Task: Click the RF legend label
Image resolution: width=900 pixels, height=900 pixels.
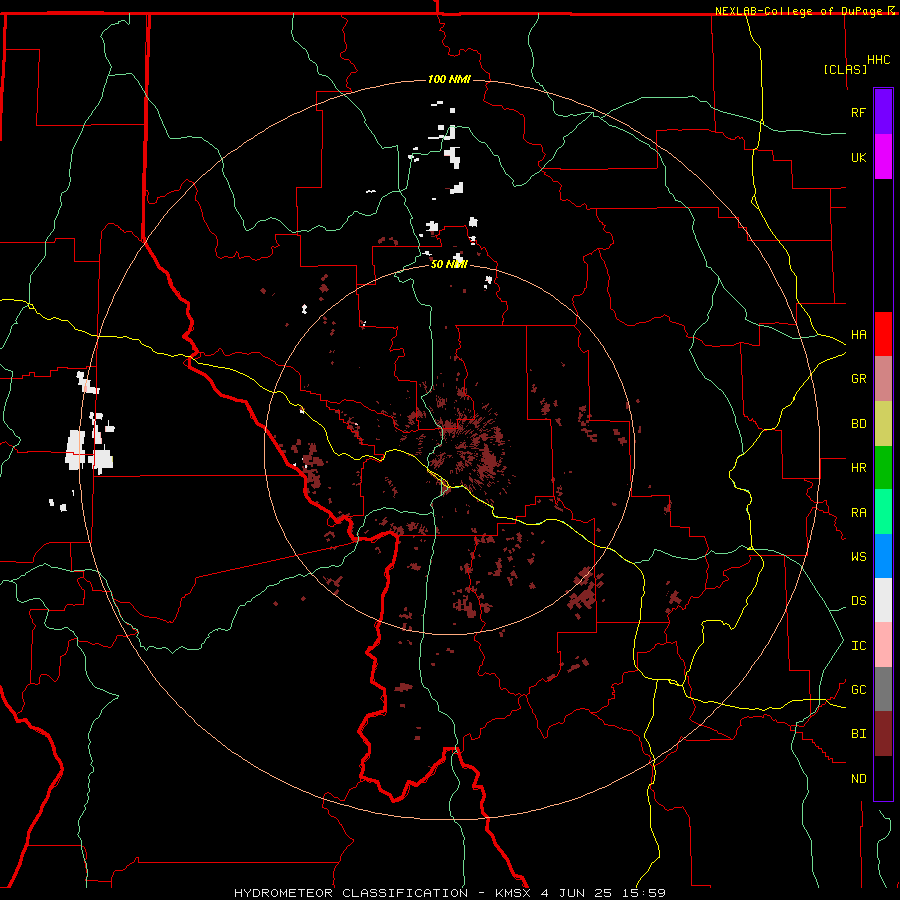Action: click(x=858, y=113)
